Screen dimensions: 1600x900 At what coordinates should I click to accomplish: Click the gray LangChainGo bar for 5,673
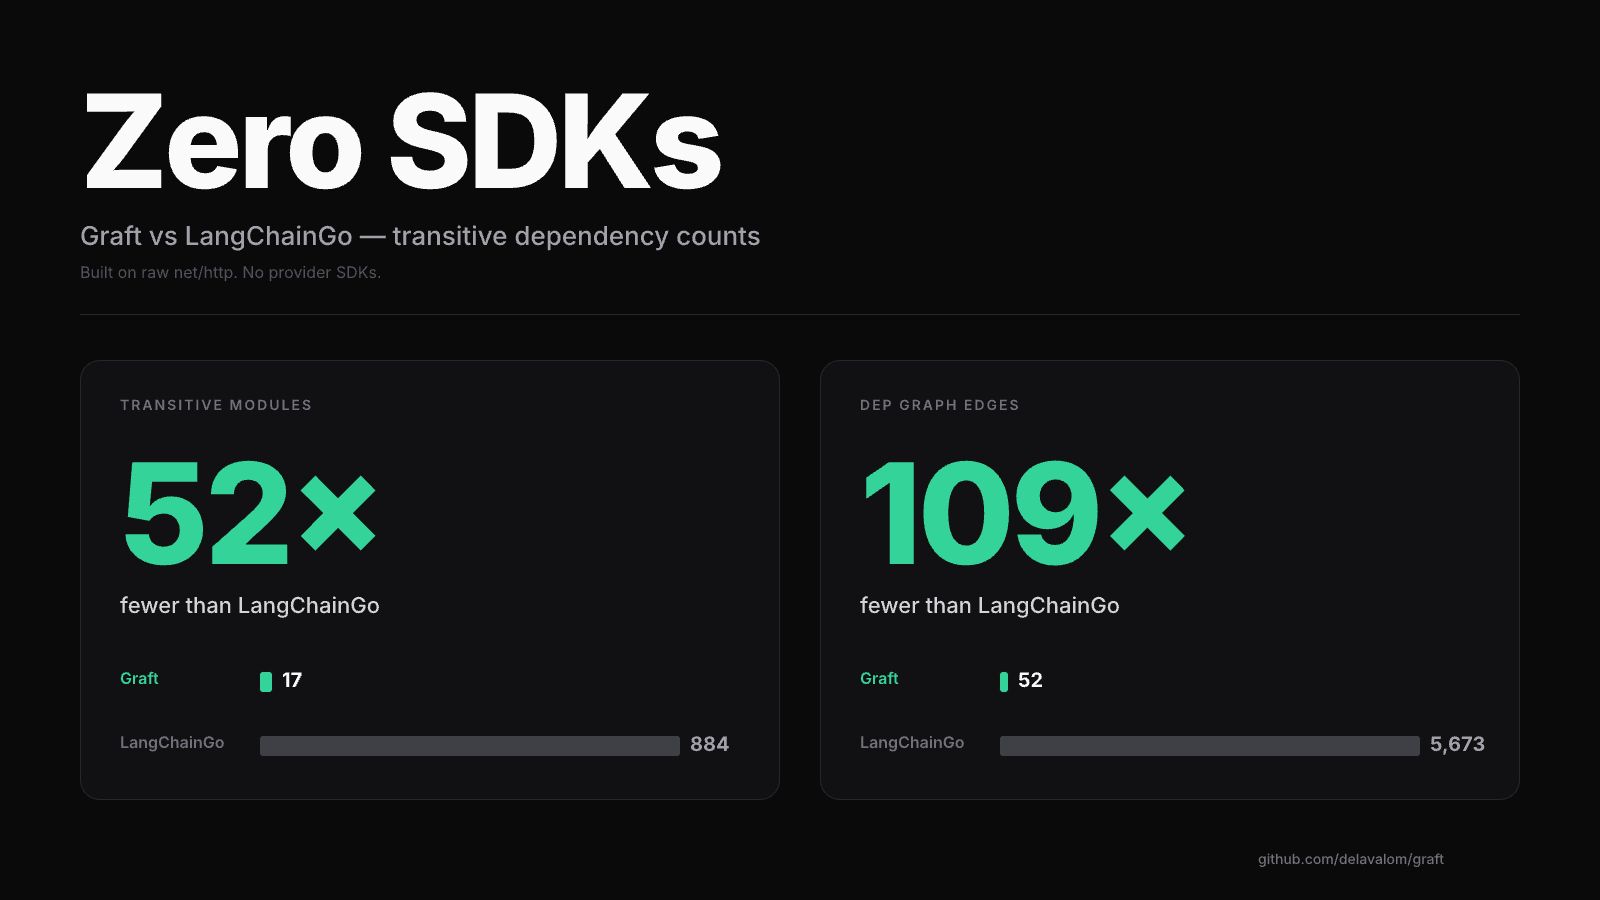pos(1210,746)
